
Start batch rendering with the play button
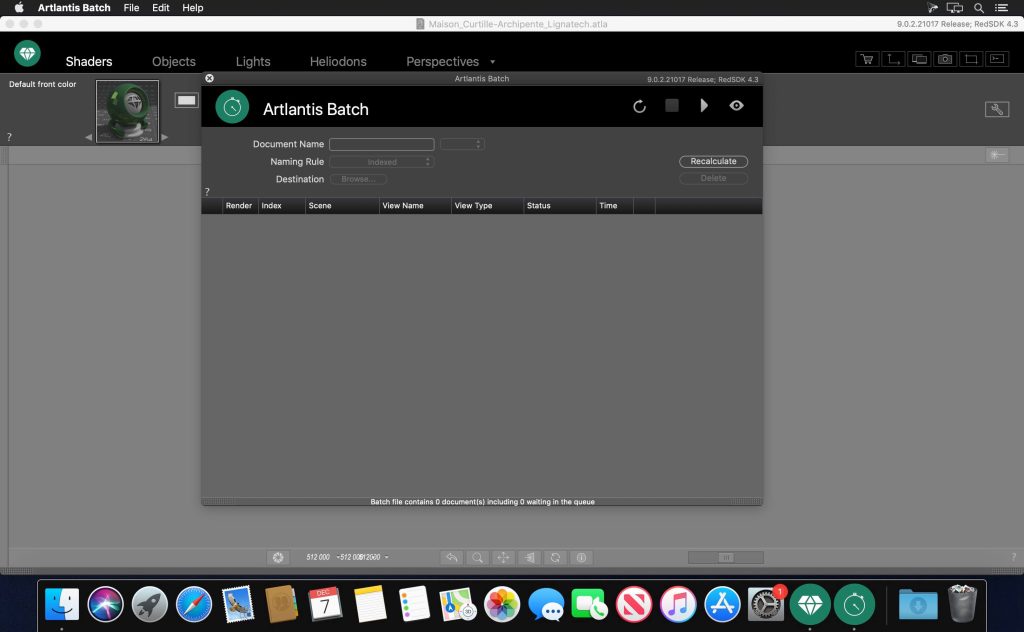point(704,105)
